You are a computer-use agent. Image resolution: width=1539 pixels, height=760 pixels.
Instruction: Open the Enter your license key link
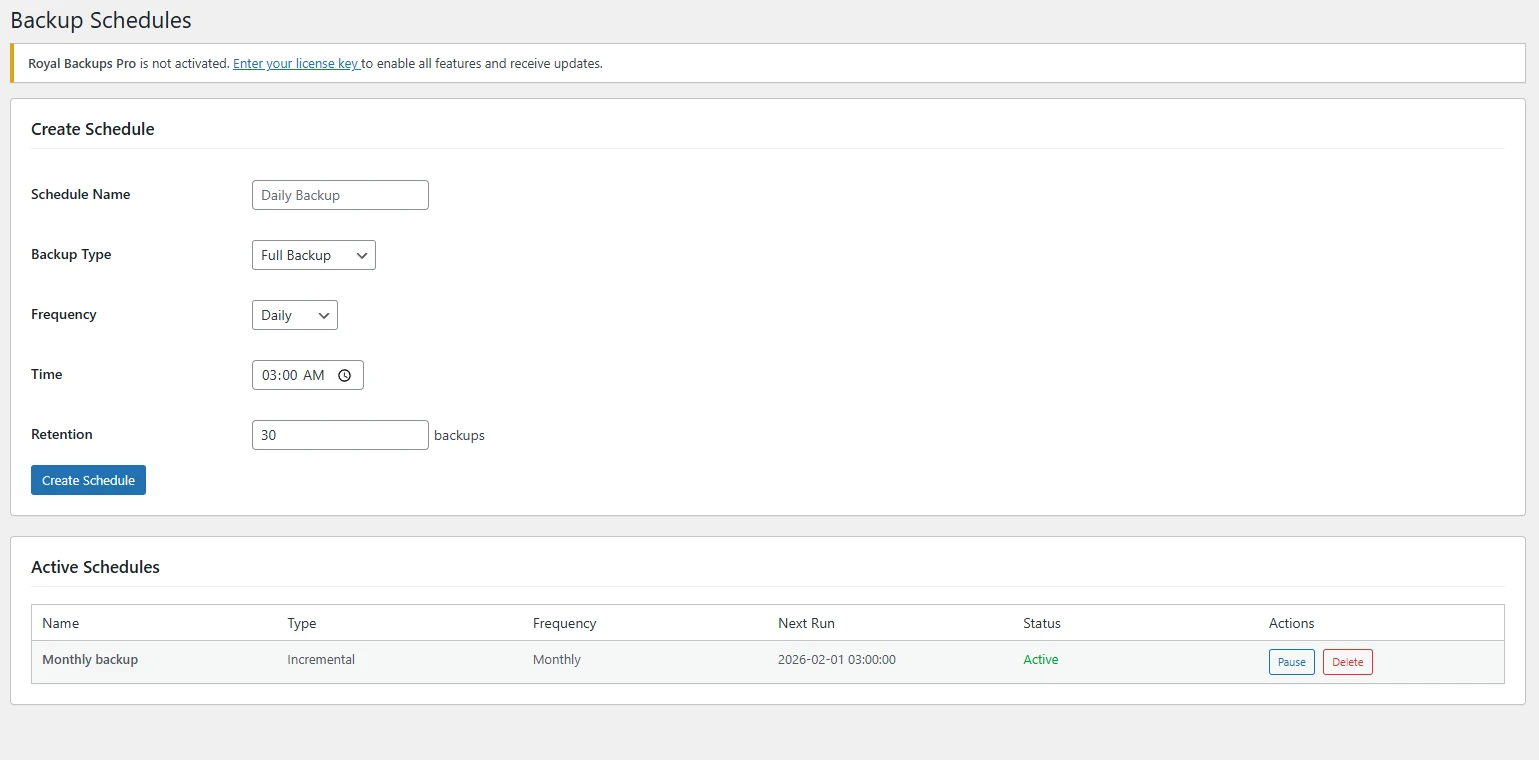[296, 63]
